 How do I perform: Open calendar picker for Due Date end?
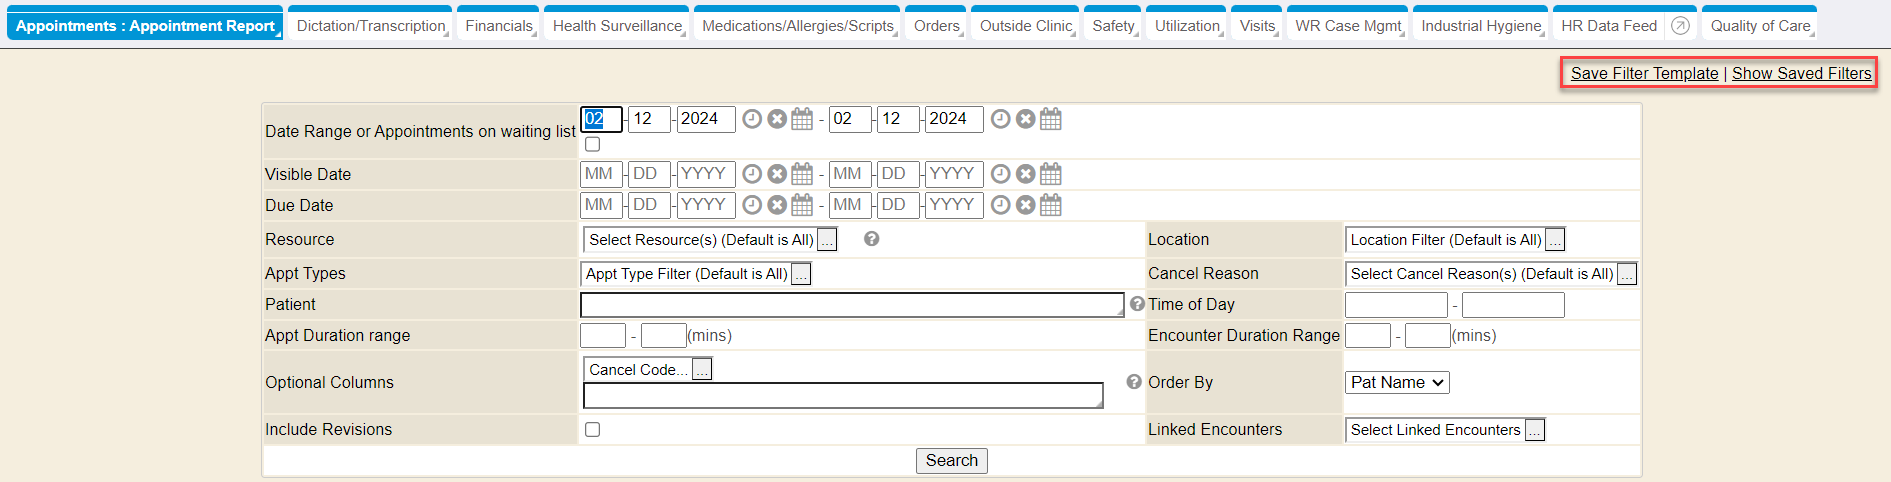tap(1050, 206)
